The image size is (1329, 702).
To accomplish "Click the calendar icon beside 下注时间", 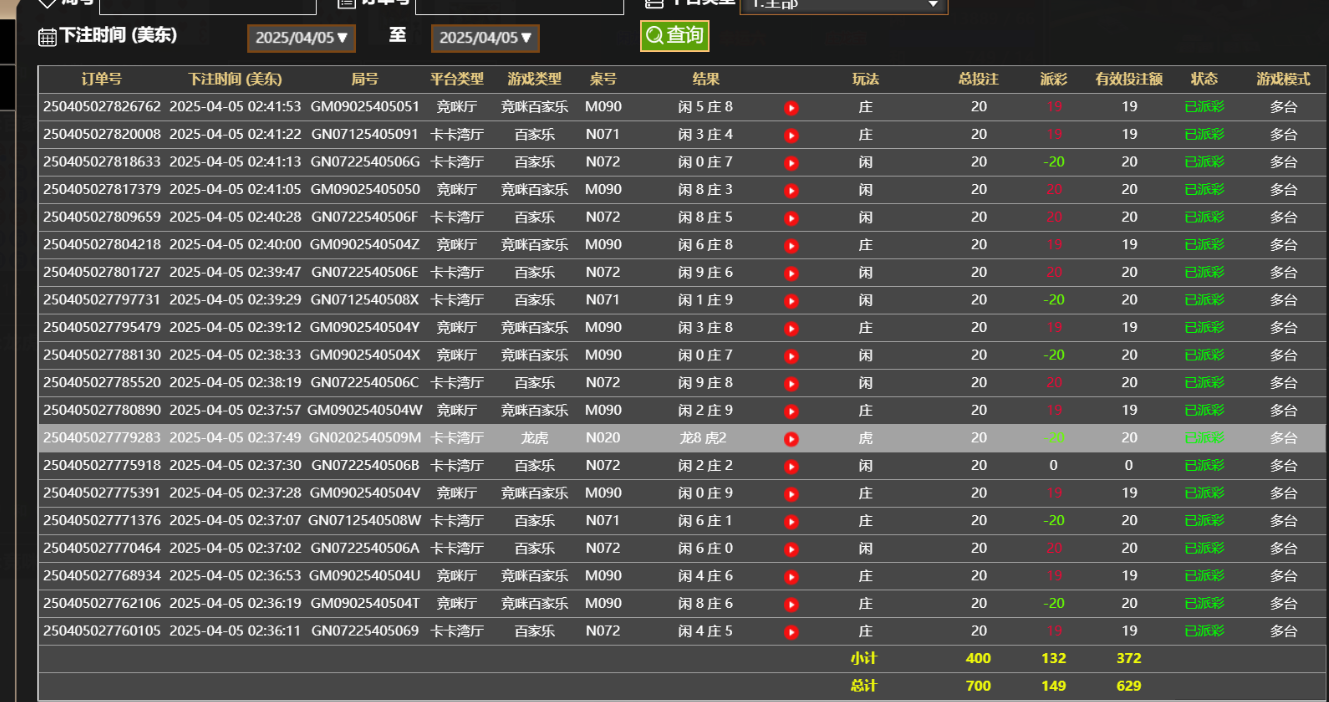I will [x=47, y=37].
